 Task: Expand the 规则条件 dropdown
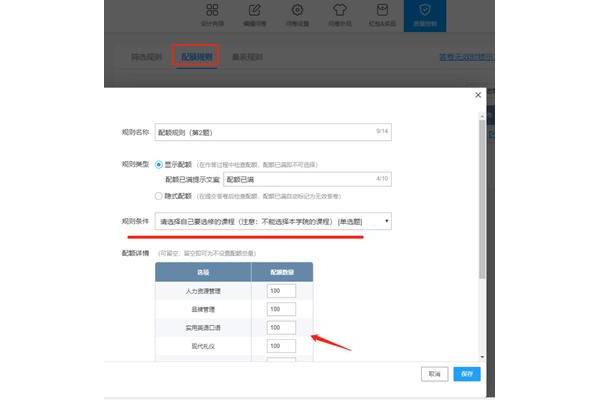(x=273, y=221)
